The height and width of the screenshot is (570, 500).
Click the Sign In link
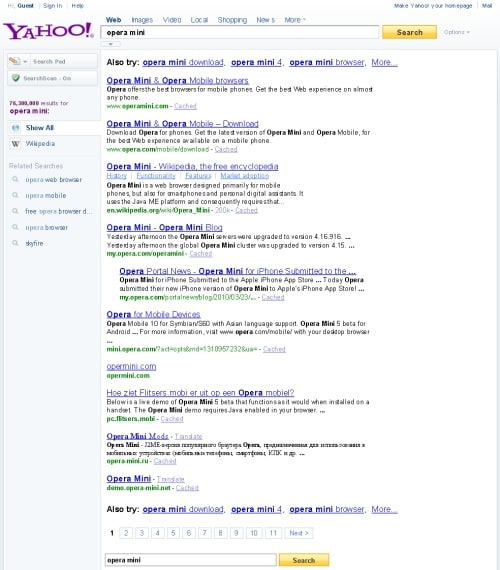pyautogui.click(x=52, y=5)
